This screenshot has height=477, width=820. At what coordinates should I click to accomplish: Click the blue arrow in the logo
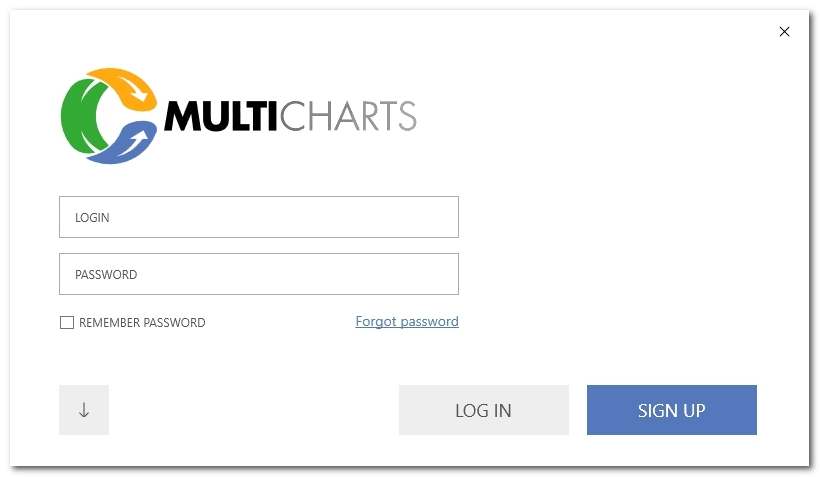point(126,142)
